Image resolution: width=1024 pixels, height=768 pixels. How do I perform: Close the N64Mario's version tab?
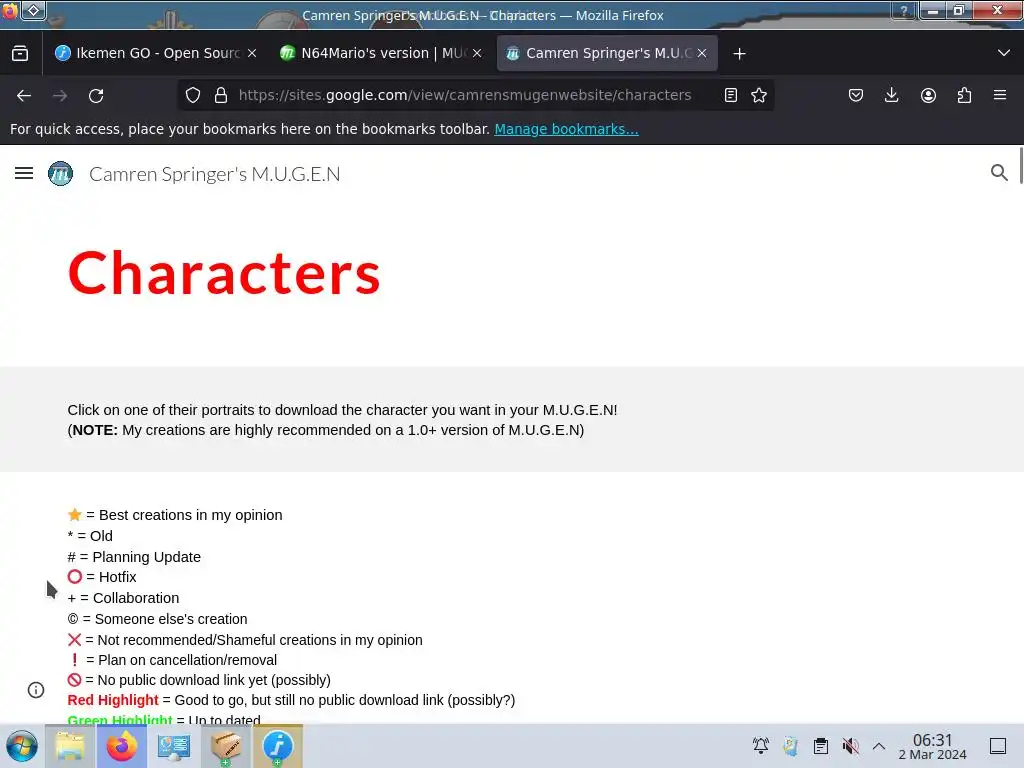pyautogui.click(x=477, y=54)
